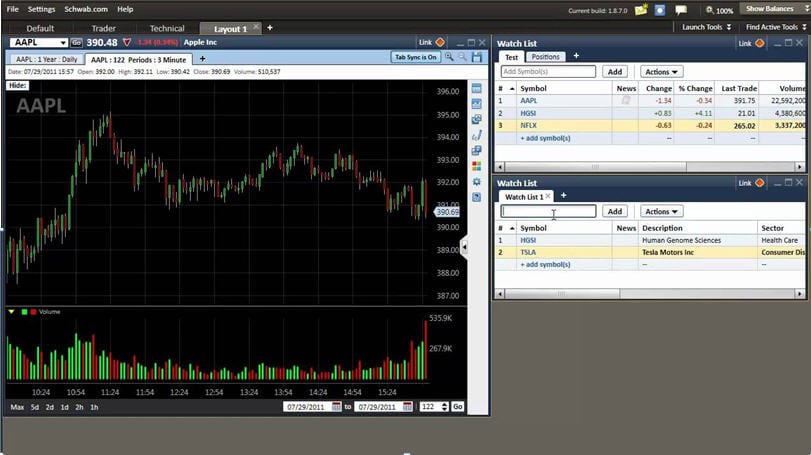Screen dimensions: 811x455
Task: Open start date calendar picker icon
Action: pos(337,407)
